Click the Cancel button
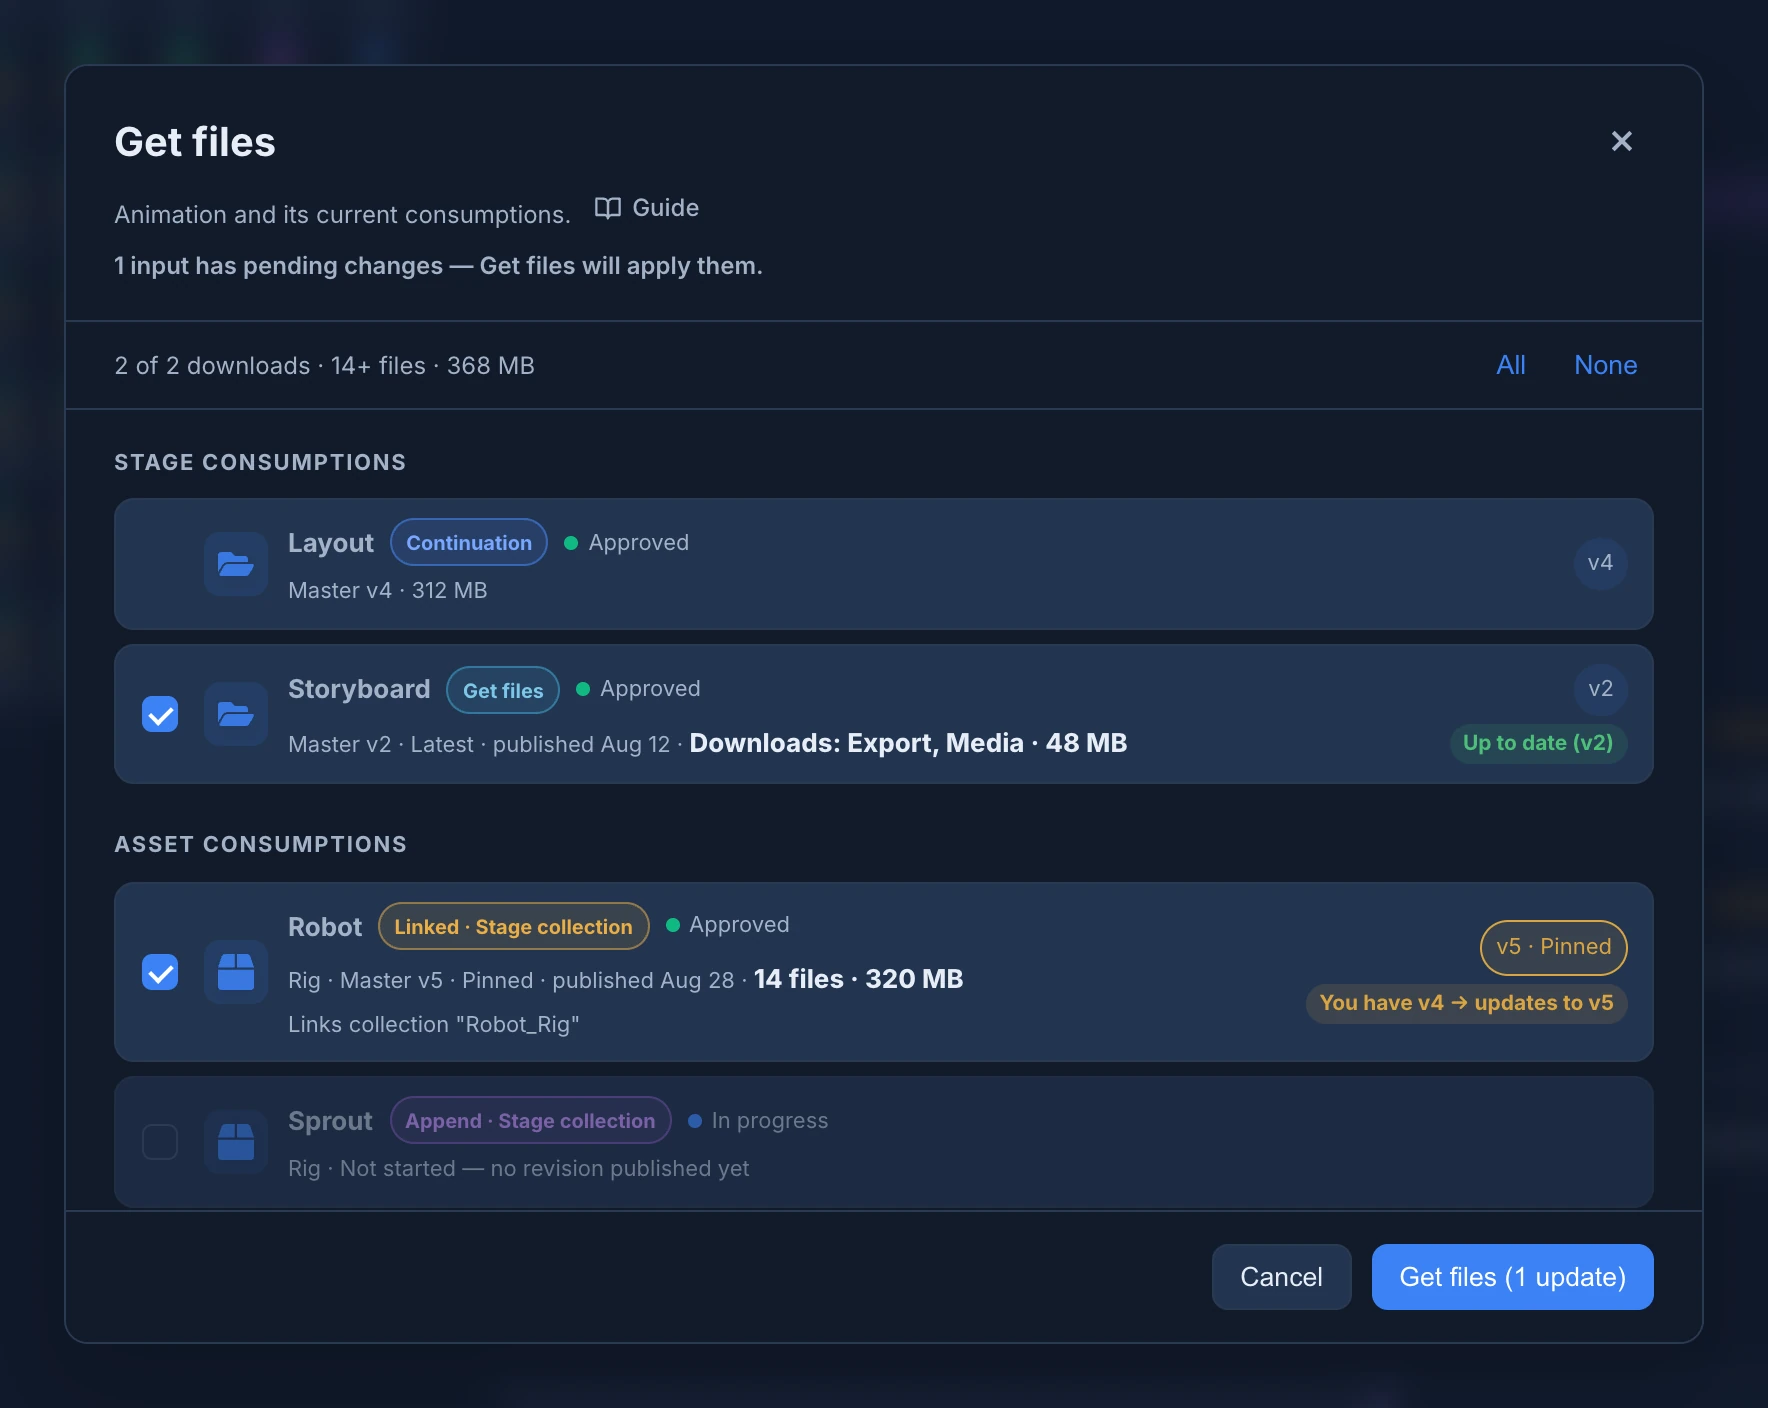1768x1408 pixels. pyautogui.click(x=1281, y=1277)
